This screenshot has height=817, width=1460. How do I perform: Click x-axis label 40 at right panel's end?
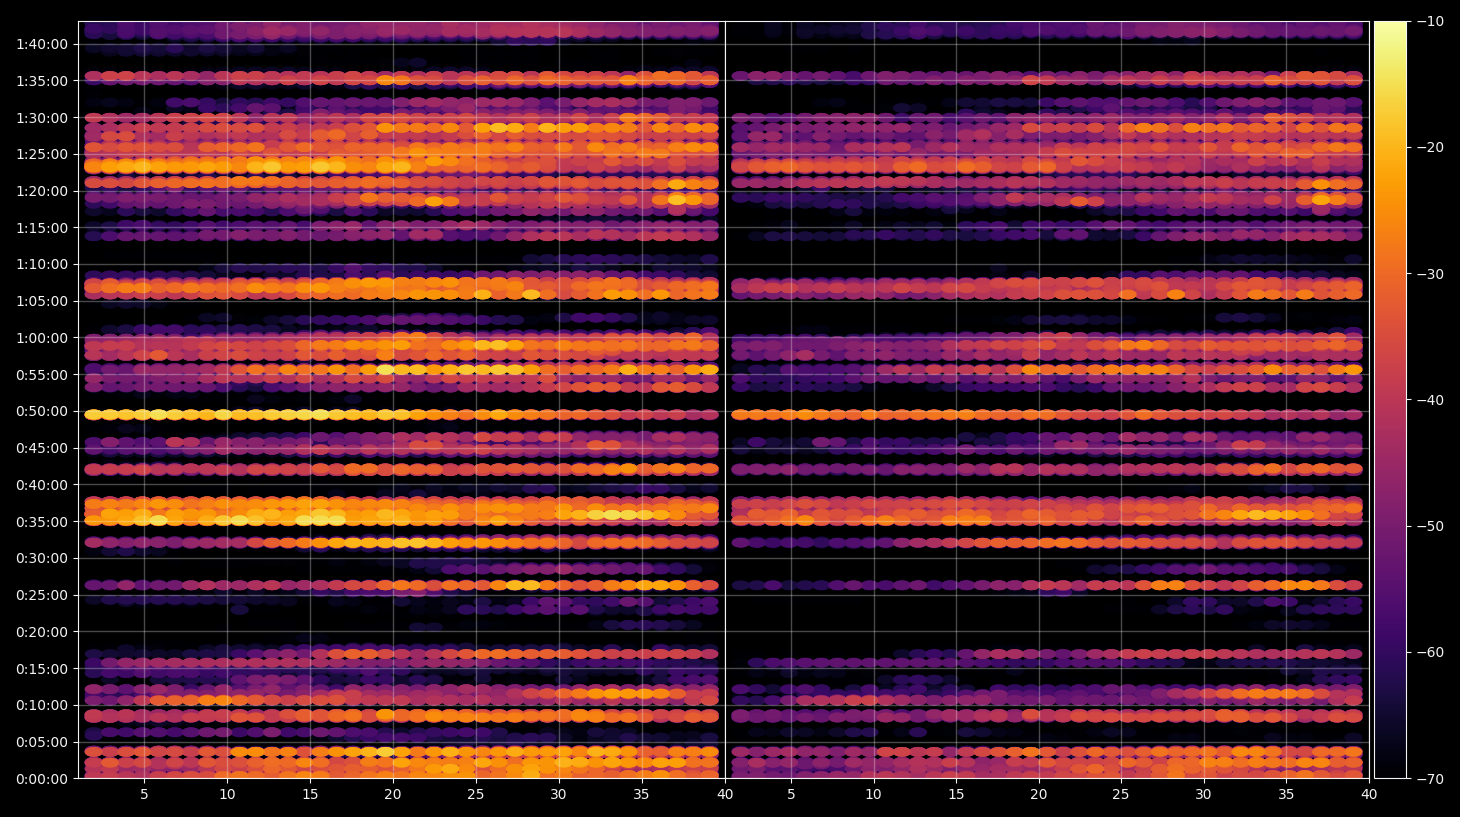point(1369,795)
